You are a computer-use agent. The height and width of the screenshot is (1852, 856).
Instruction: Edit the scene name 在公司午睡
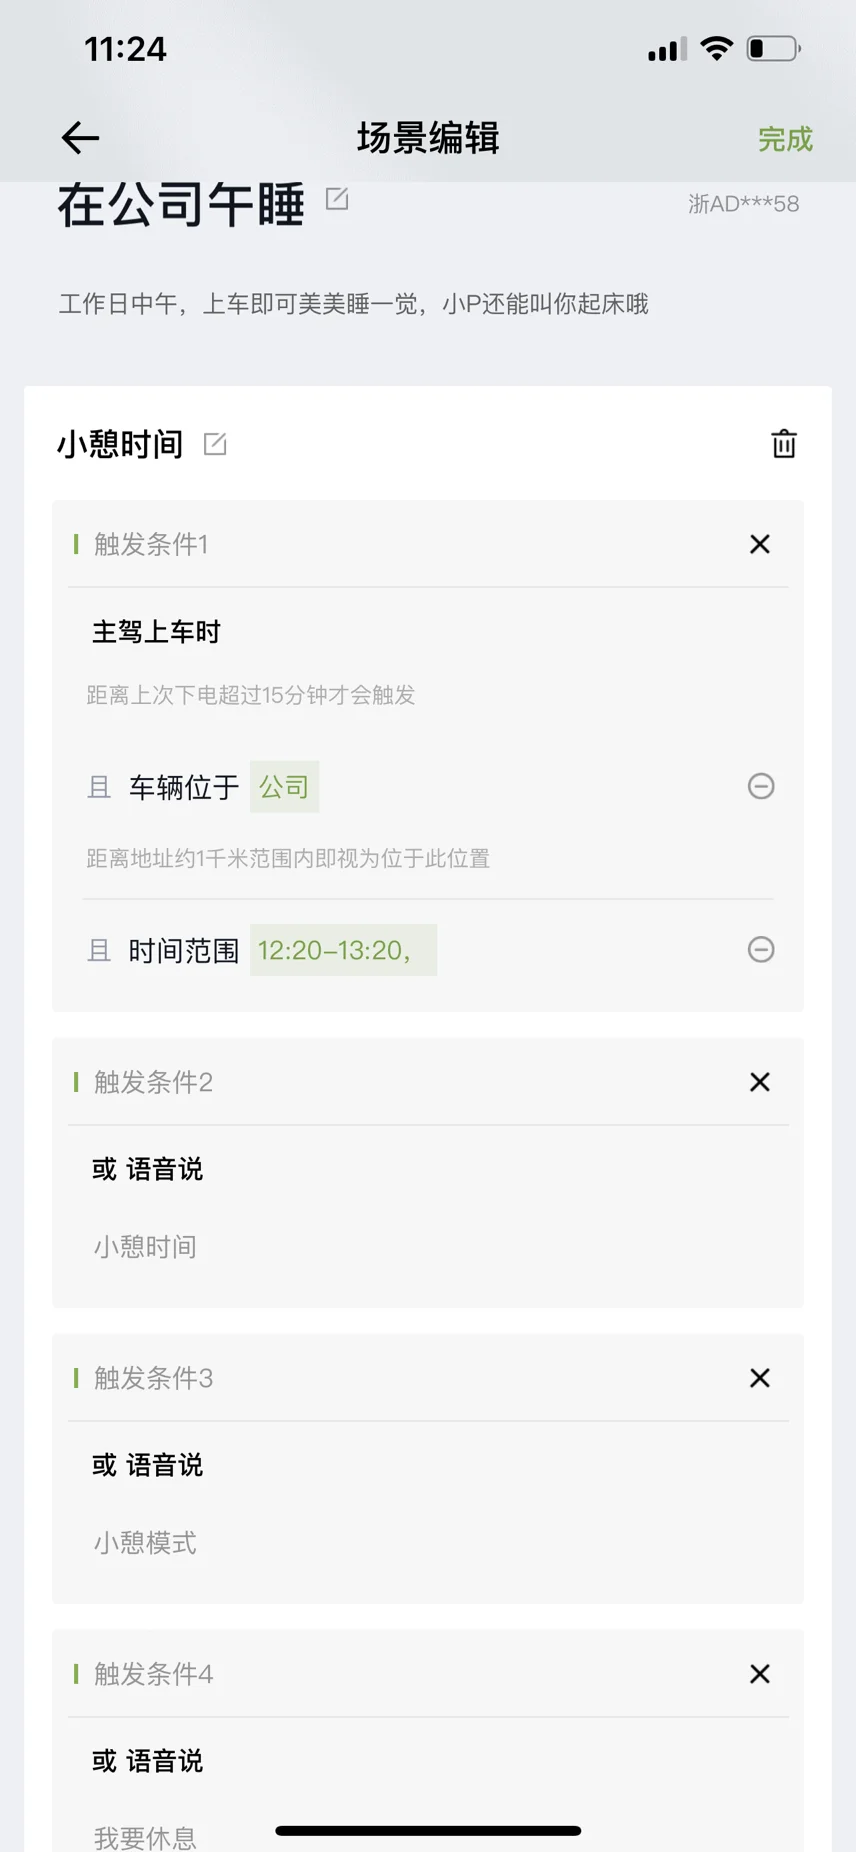point(337,199)
